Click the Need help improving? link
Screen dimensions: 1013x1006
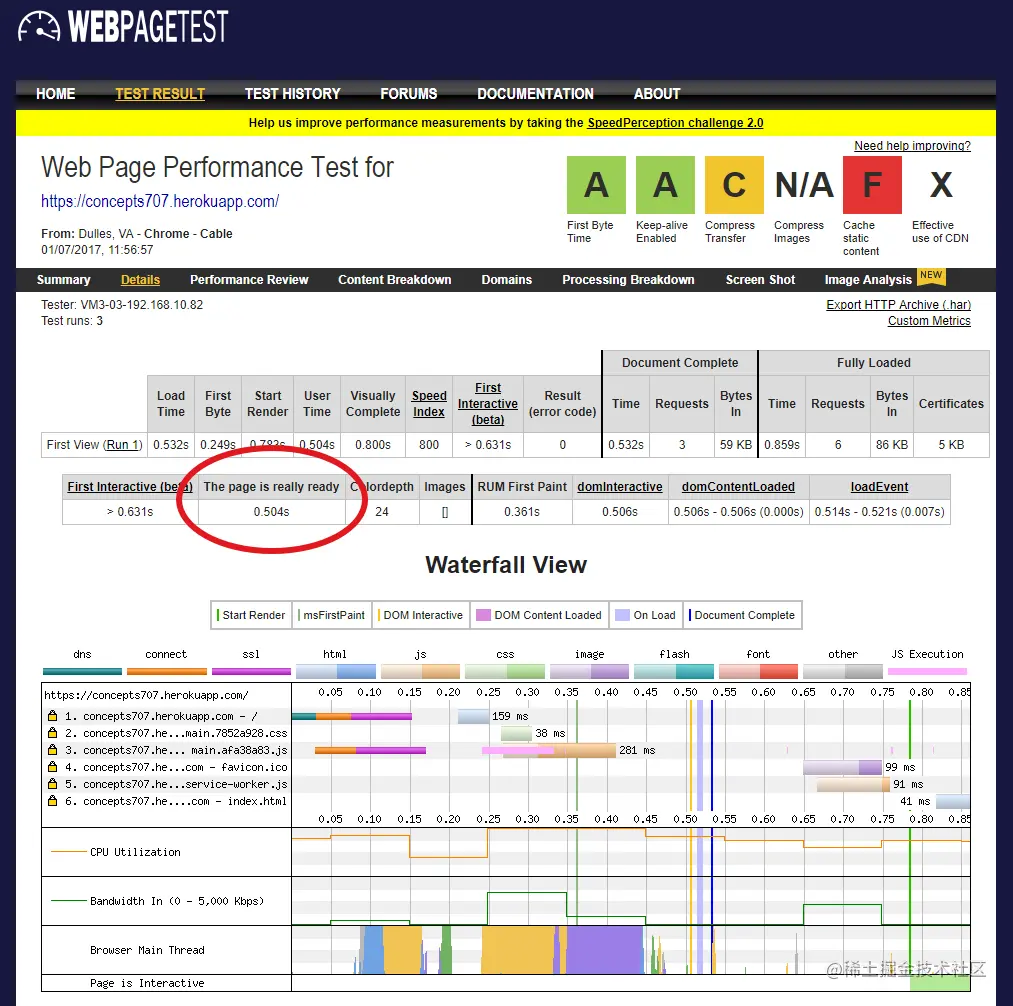coord(912,146)
